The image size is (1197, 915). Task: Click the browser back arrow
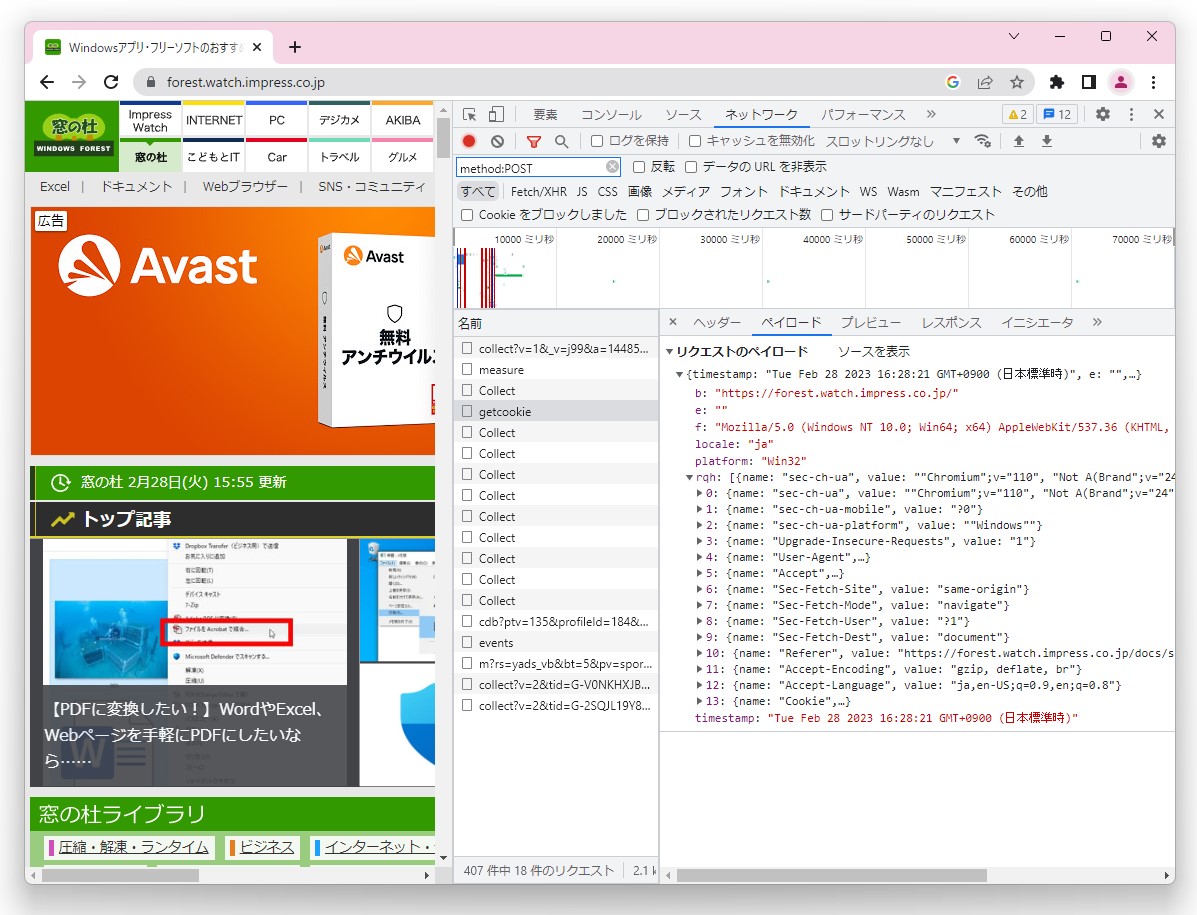coord(47,82)
